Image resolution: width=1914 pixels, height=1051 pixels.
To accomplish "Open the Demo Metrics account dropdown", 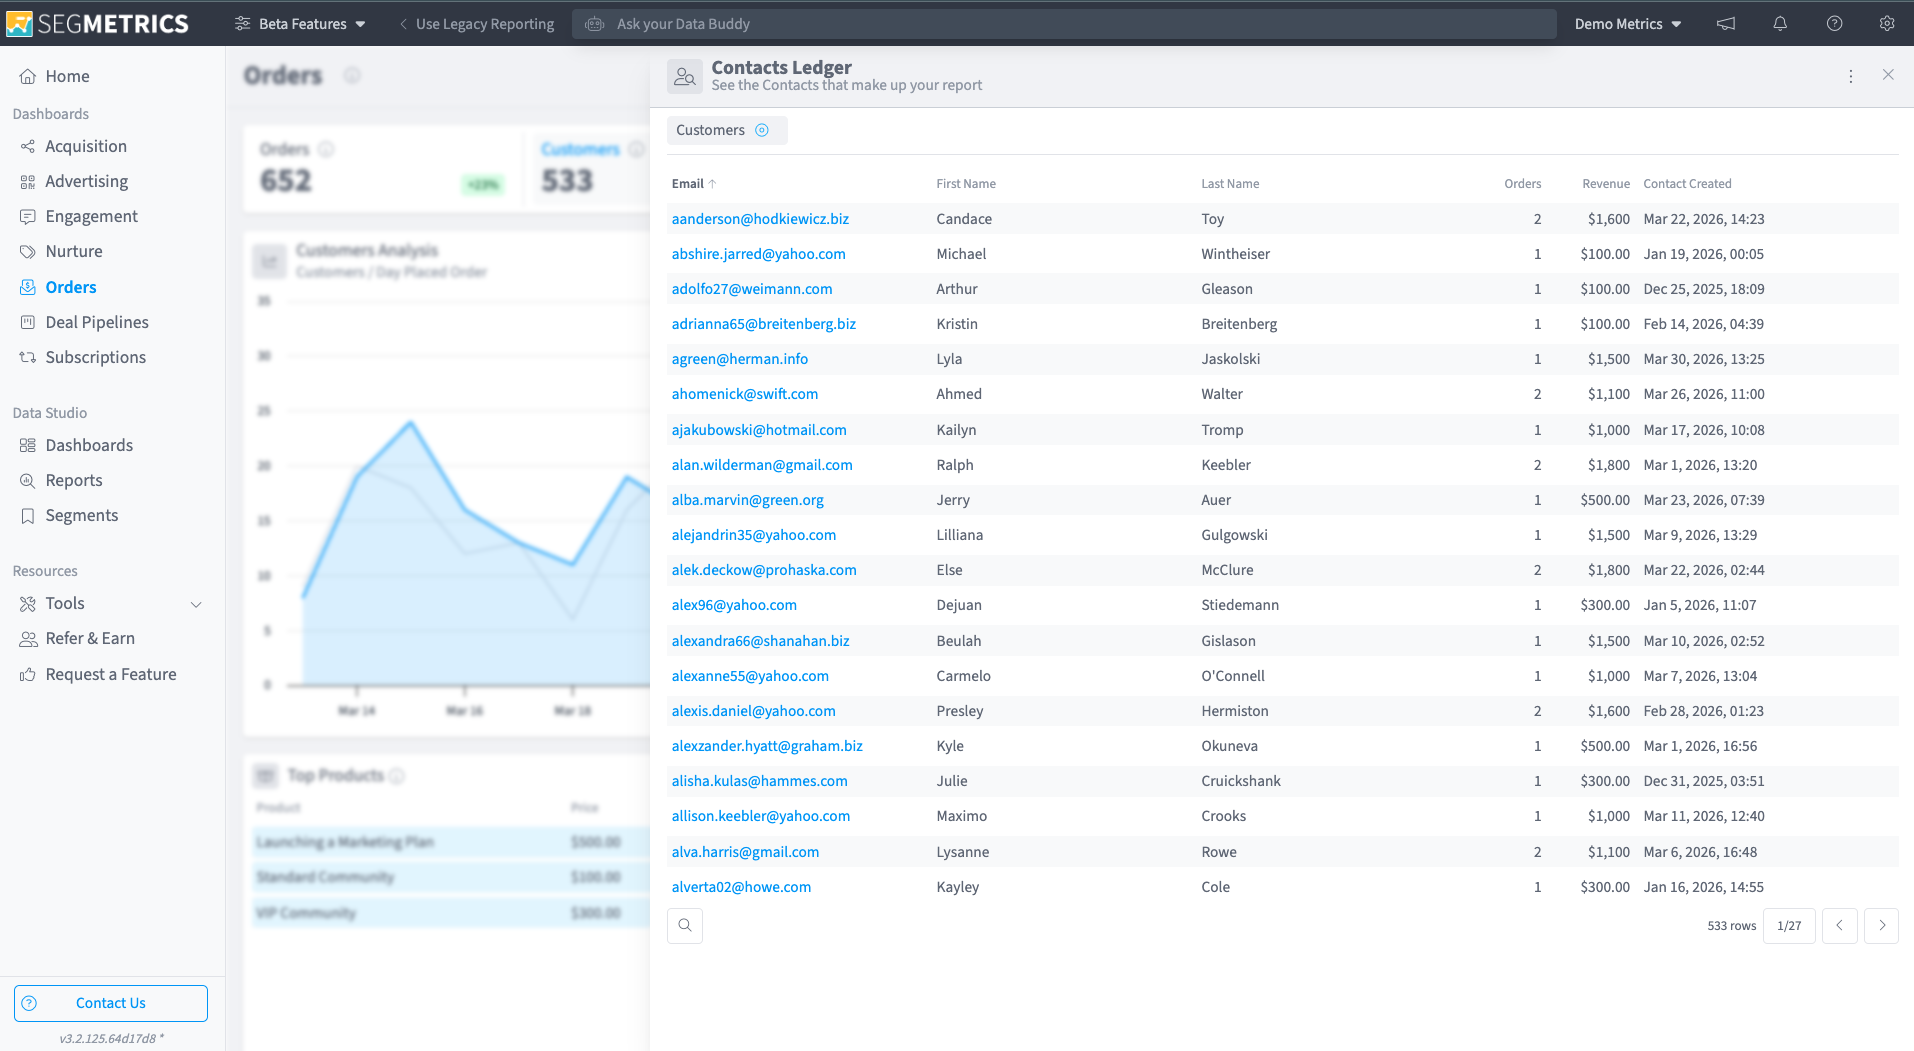I will point(1628,24).
